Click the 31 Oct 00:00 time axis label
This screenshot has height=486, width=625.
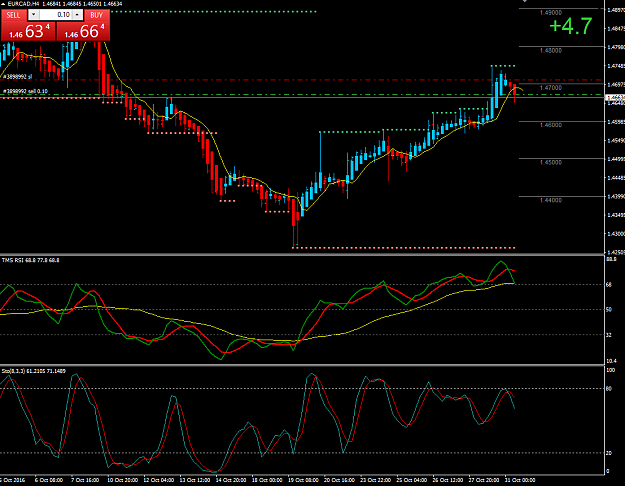coord(520,480)
